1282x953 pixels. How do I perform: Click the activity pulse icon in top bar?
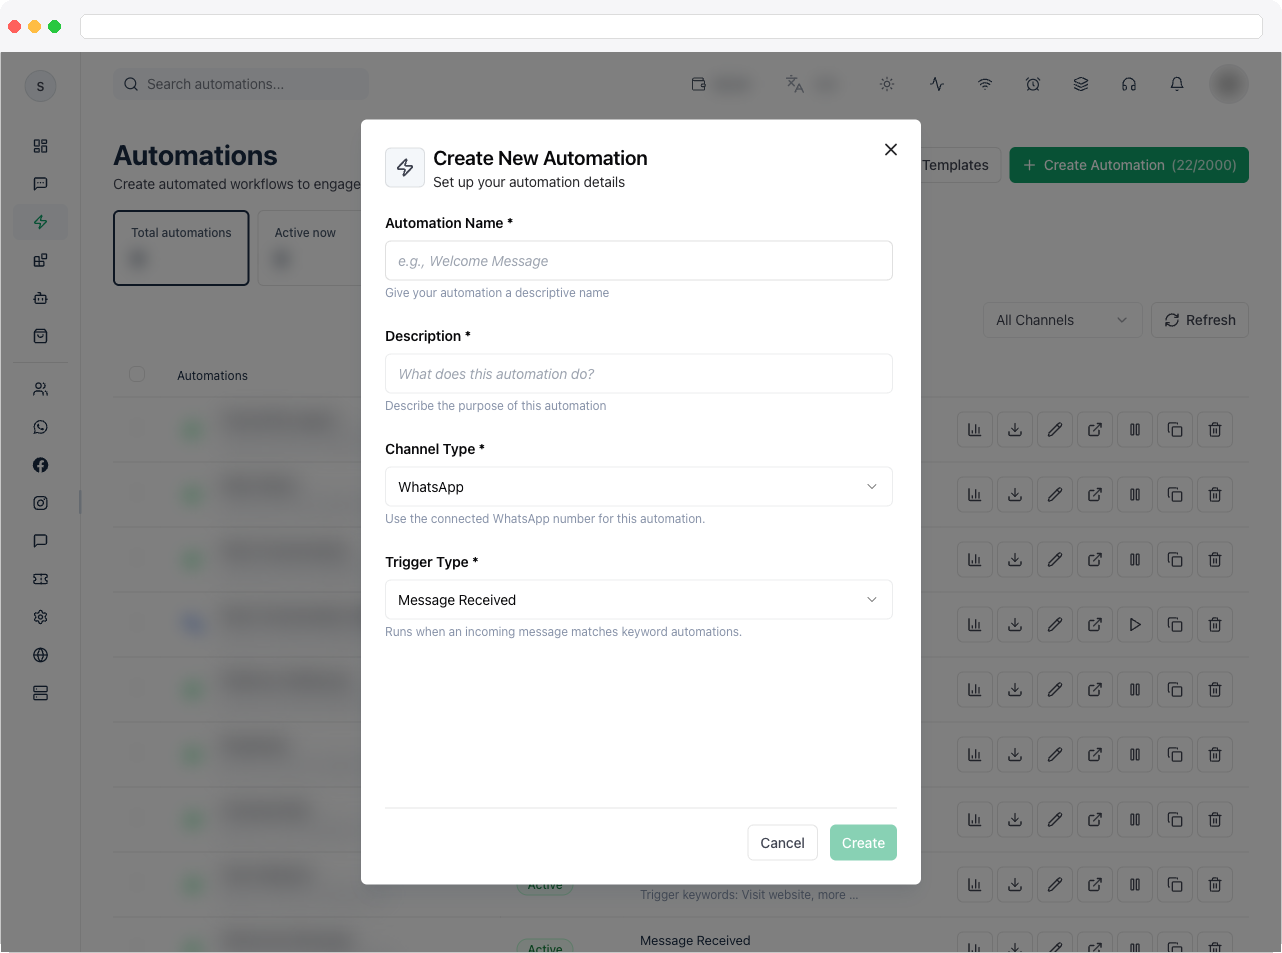pos(937,84)
